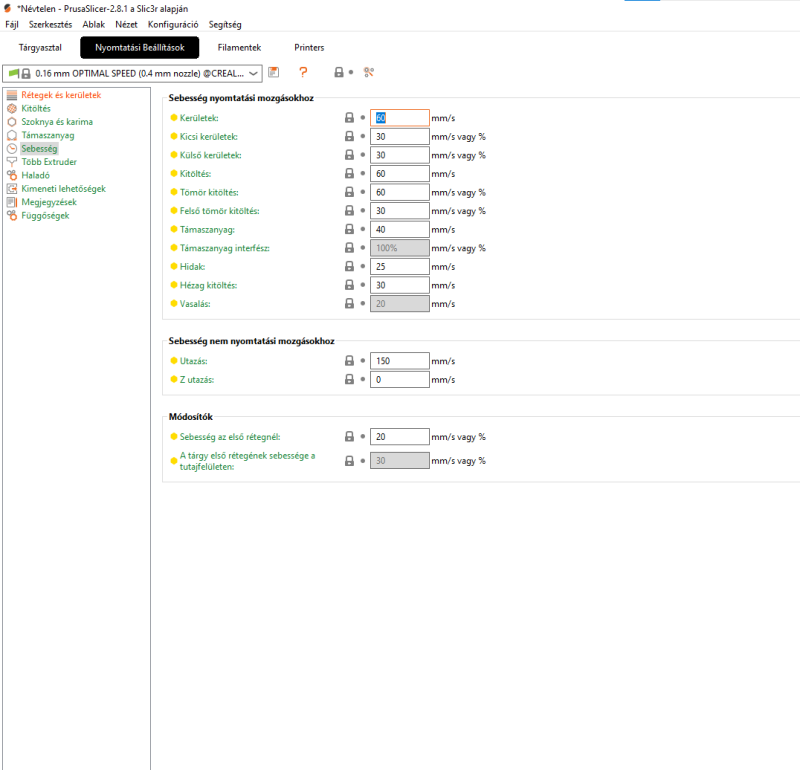Open the Haladó settings page
Image resolution: width=800 pixels, height=770 pixels.
(36, 175)
